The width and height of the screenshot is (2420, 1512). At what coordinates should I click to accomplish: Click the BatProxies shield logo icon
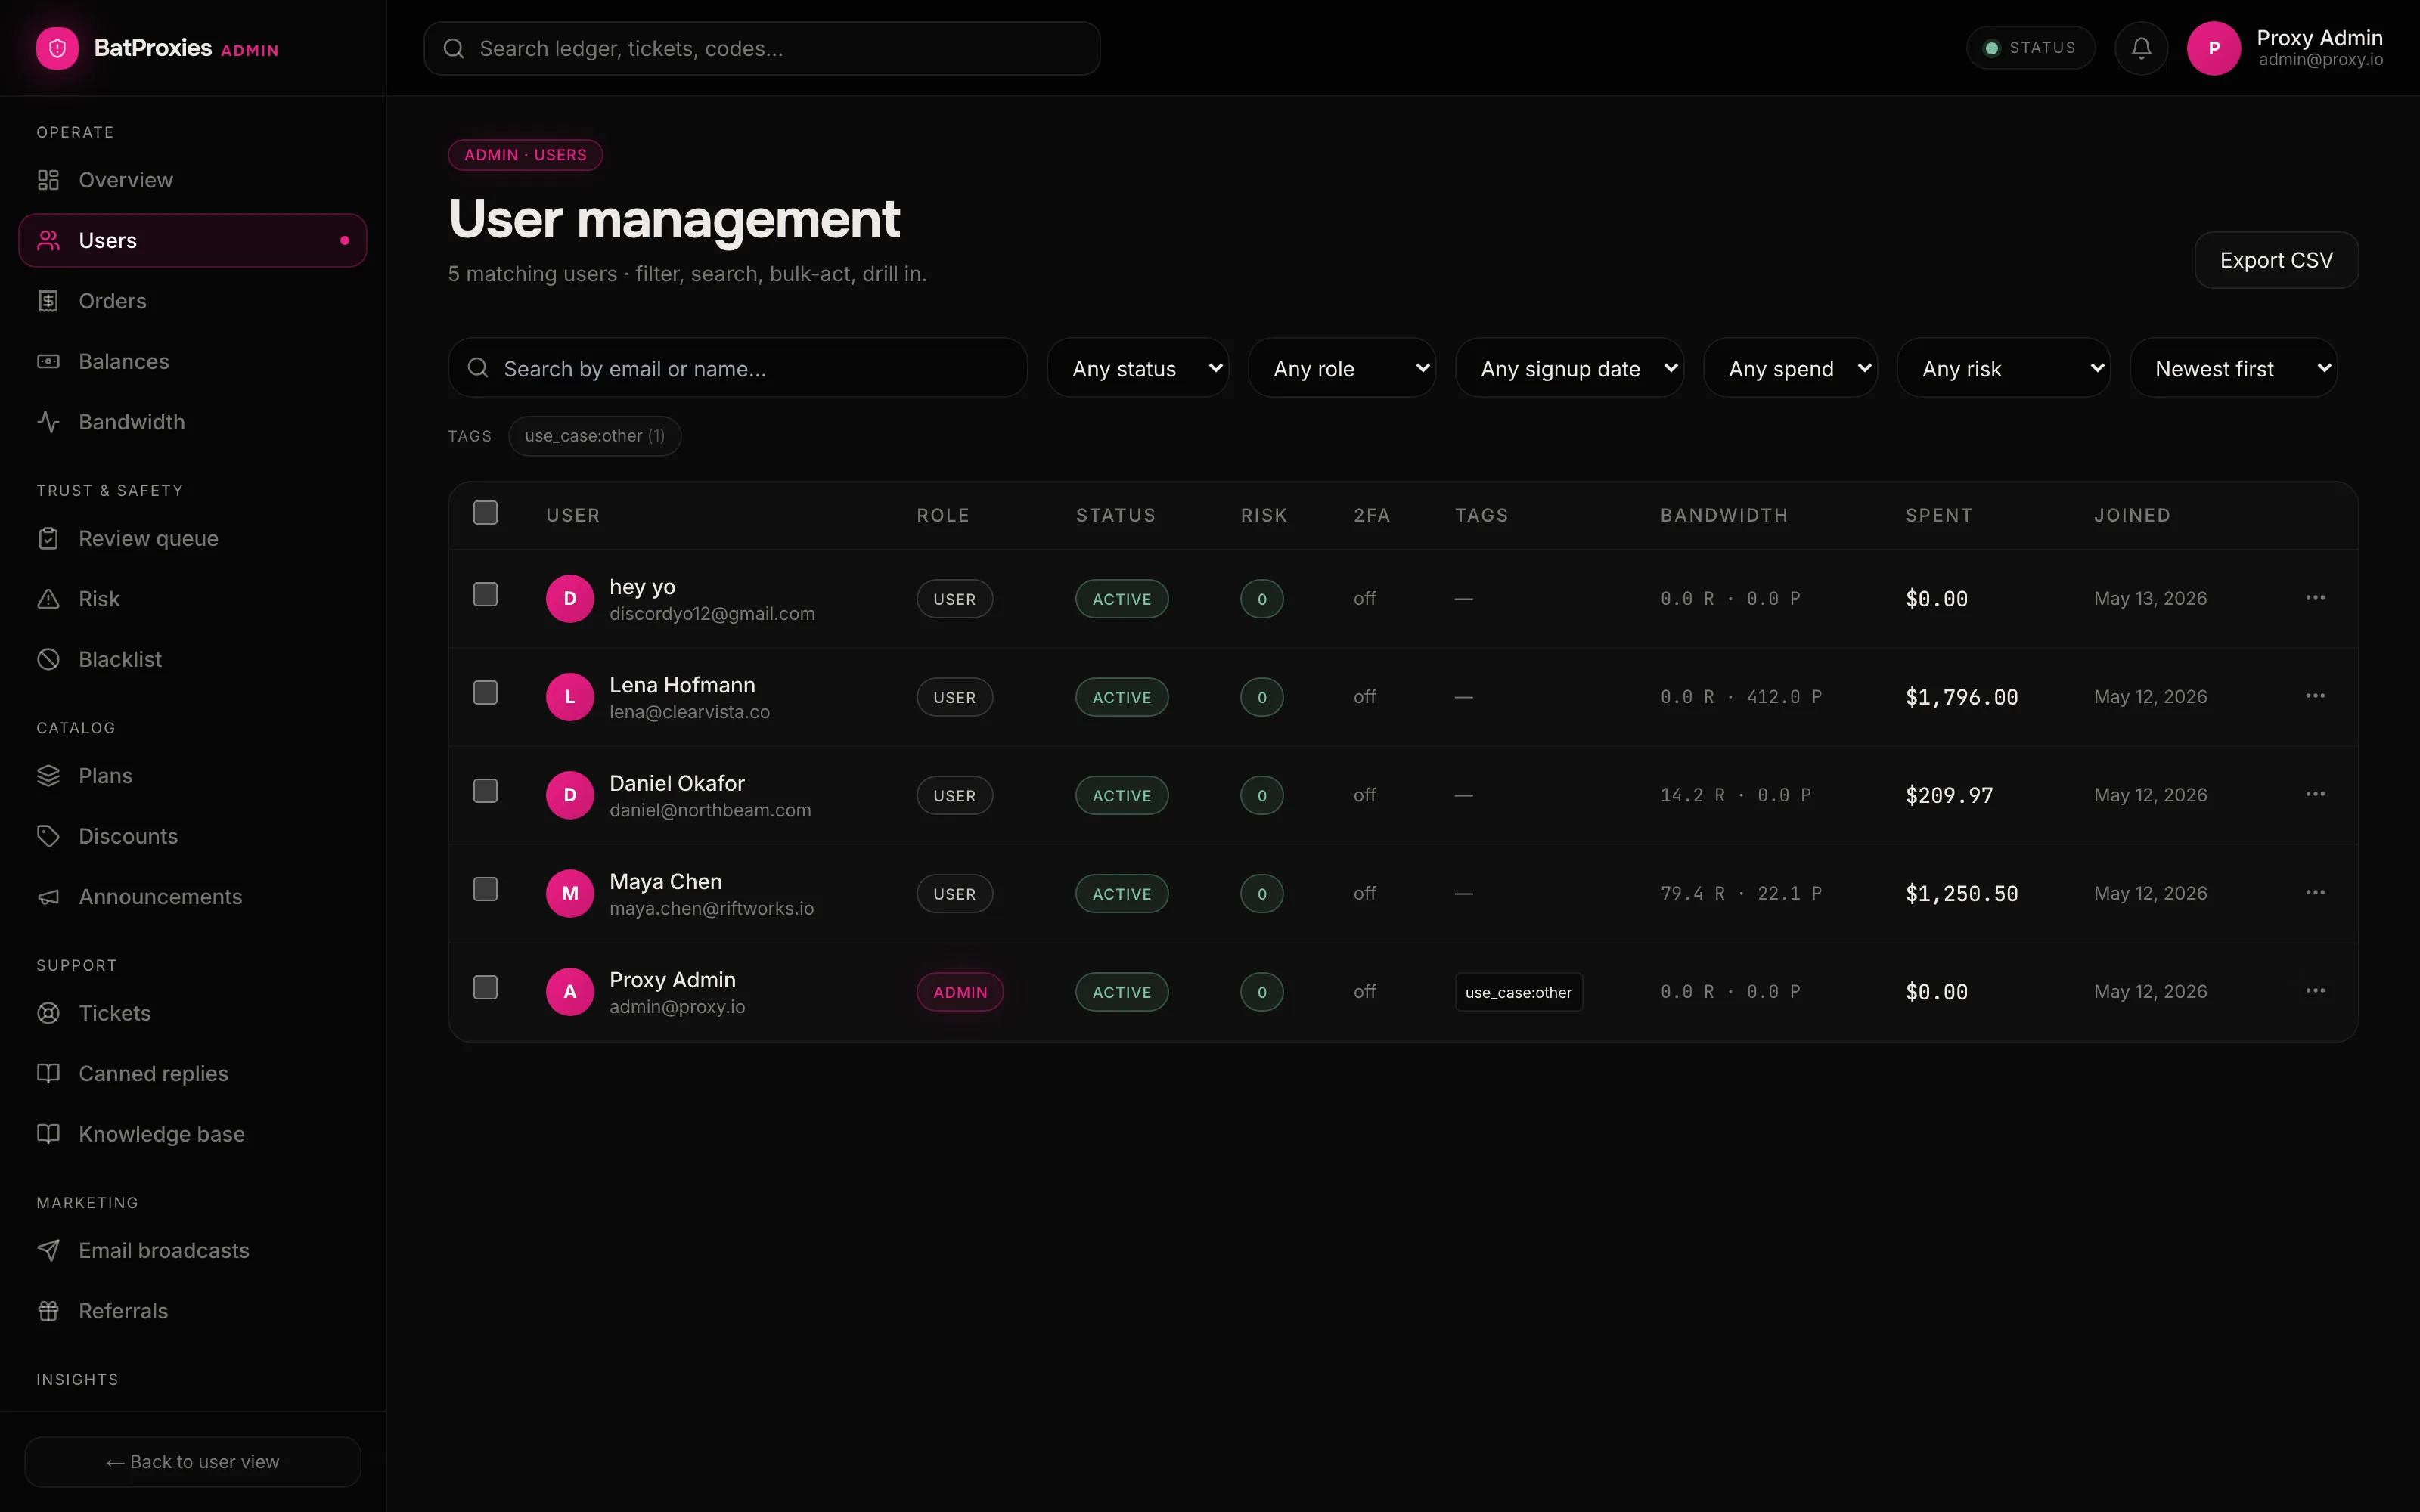57,48
